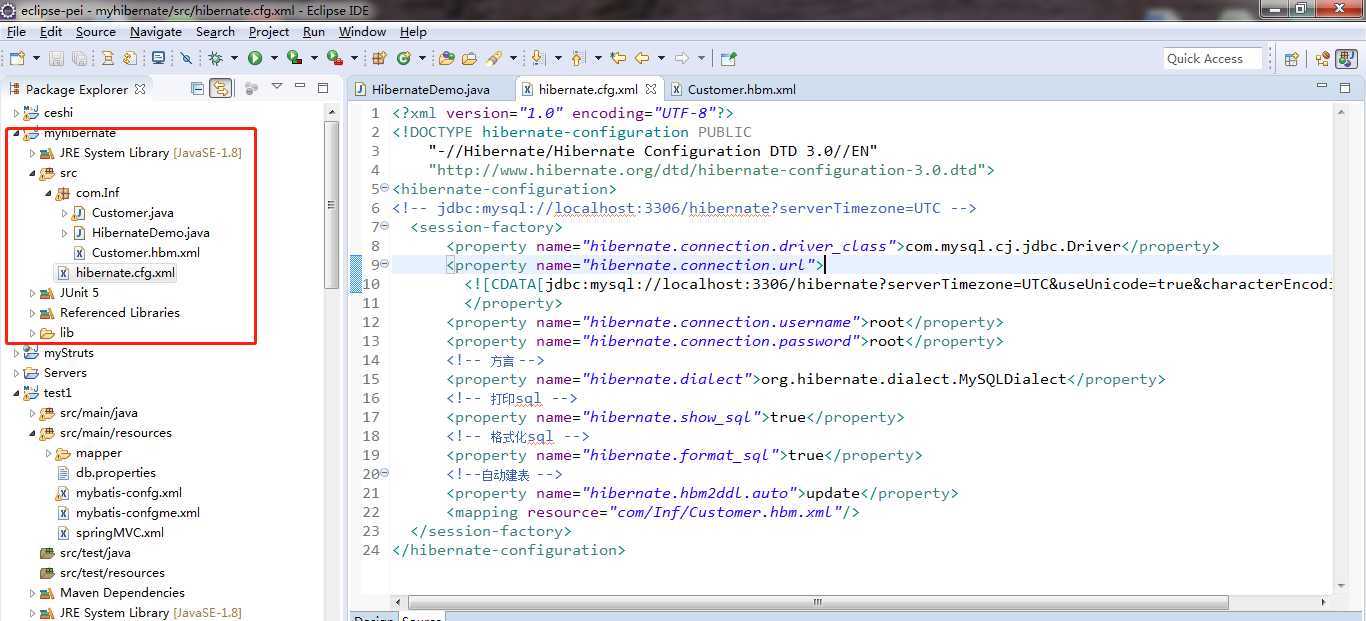Navigate Forward with right arrow
1366x621 pixels.
(682, 58)
